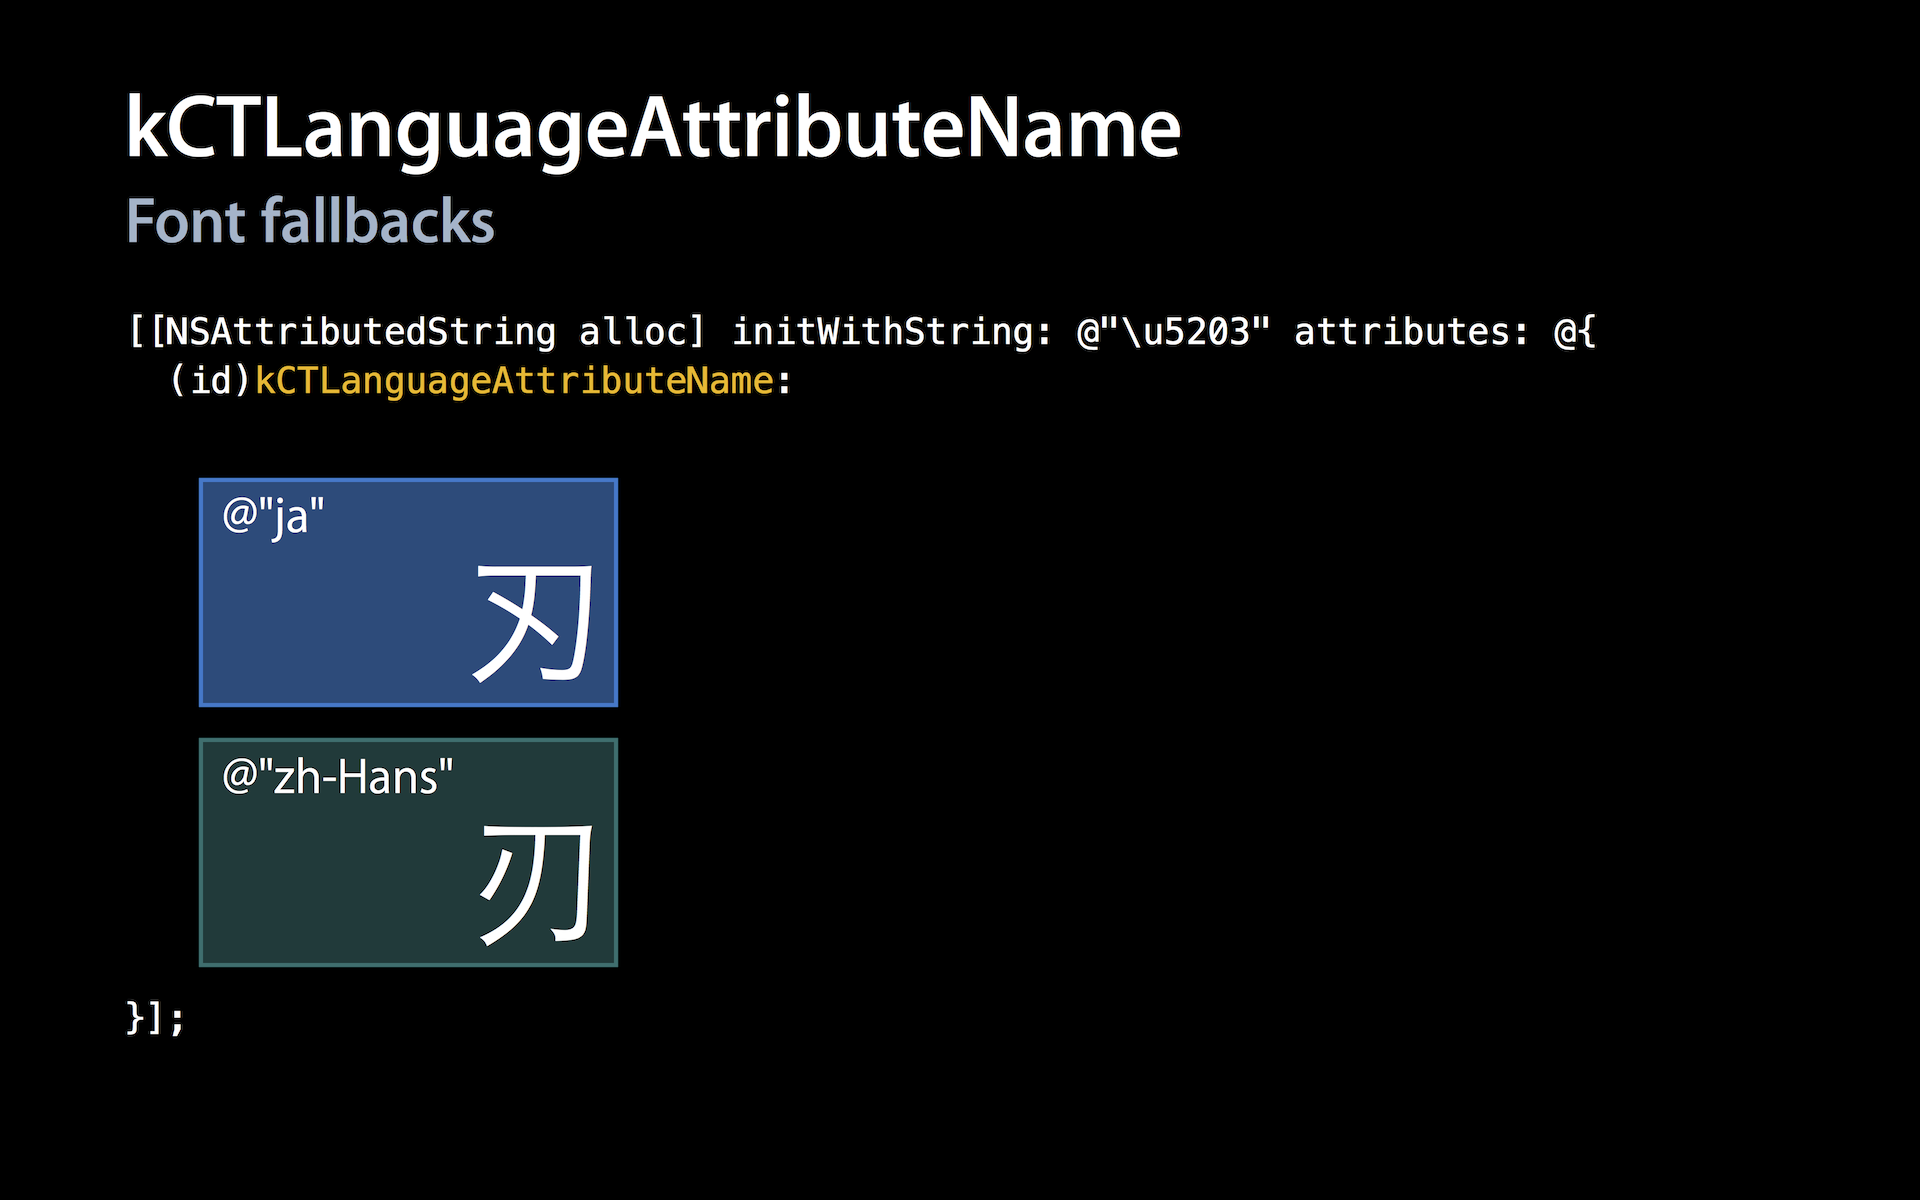1920x1200 pixels.
Task: Click the attributes: parameter label
Action: click(x=1411, y=332)
